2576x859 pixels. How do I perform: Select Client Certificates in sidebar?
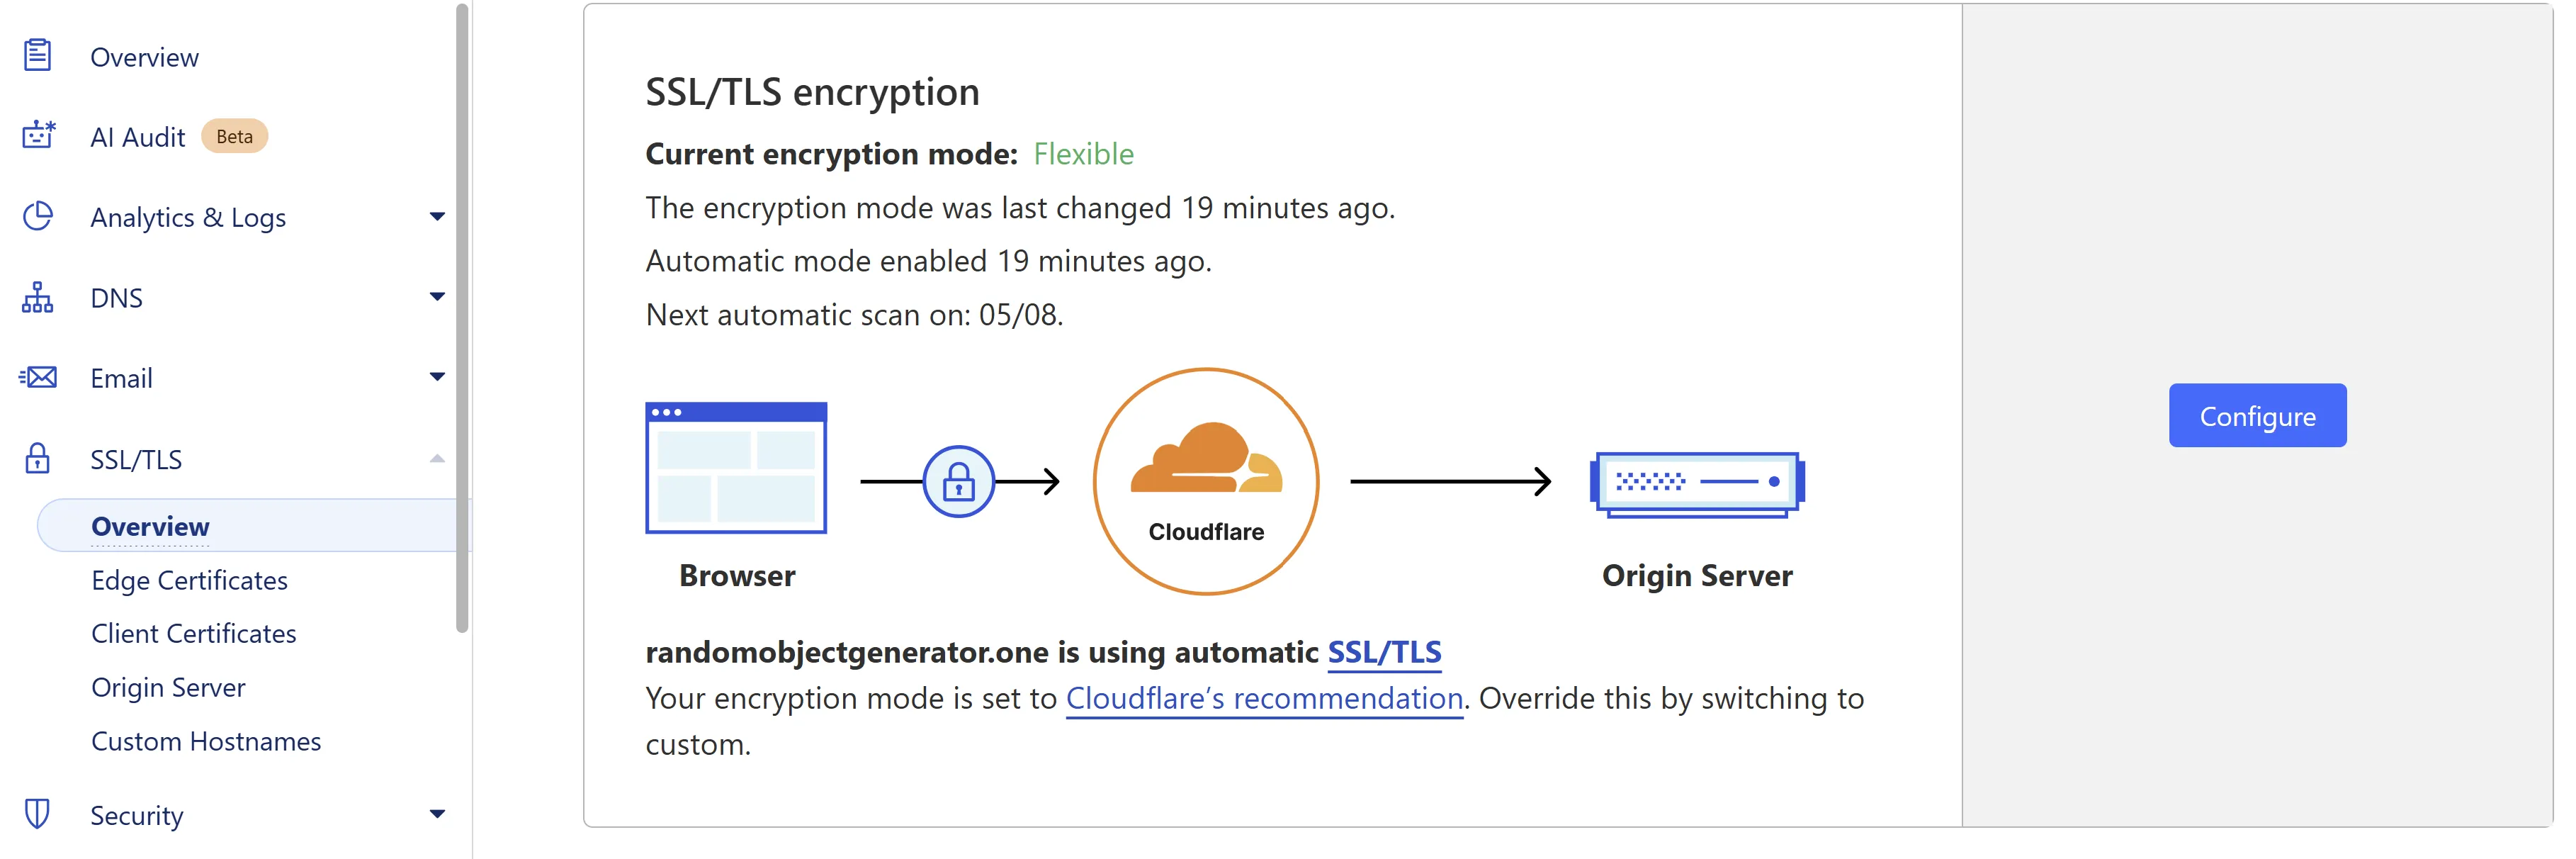[x=194, y=633]
